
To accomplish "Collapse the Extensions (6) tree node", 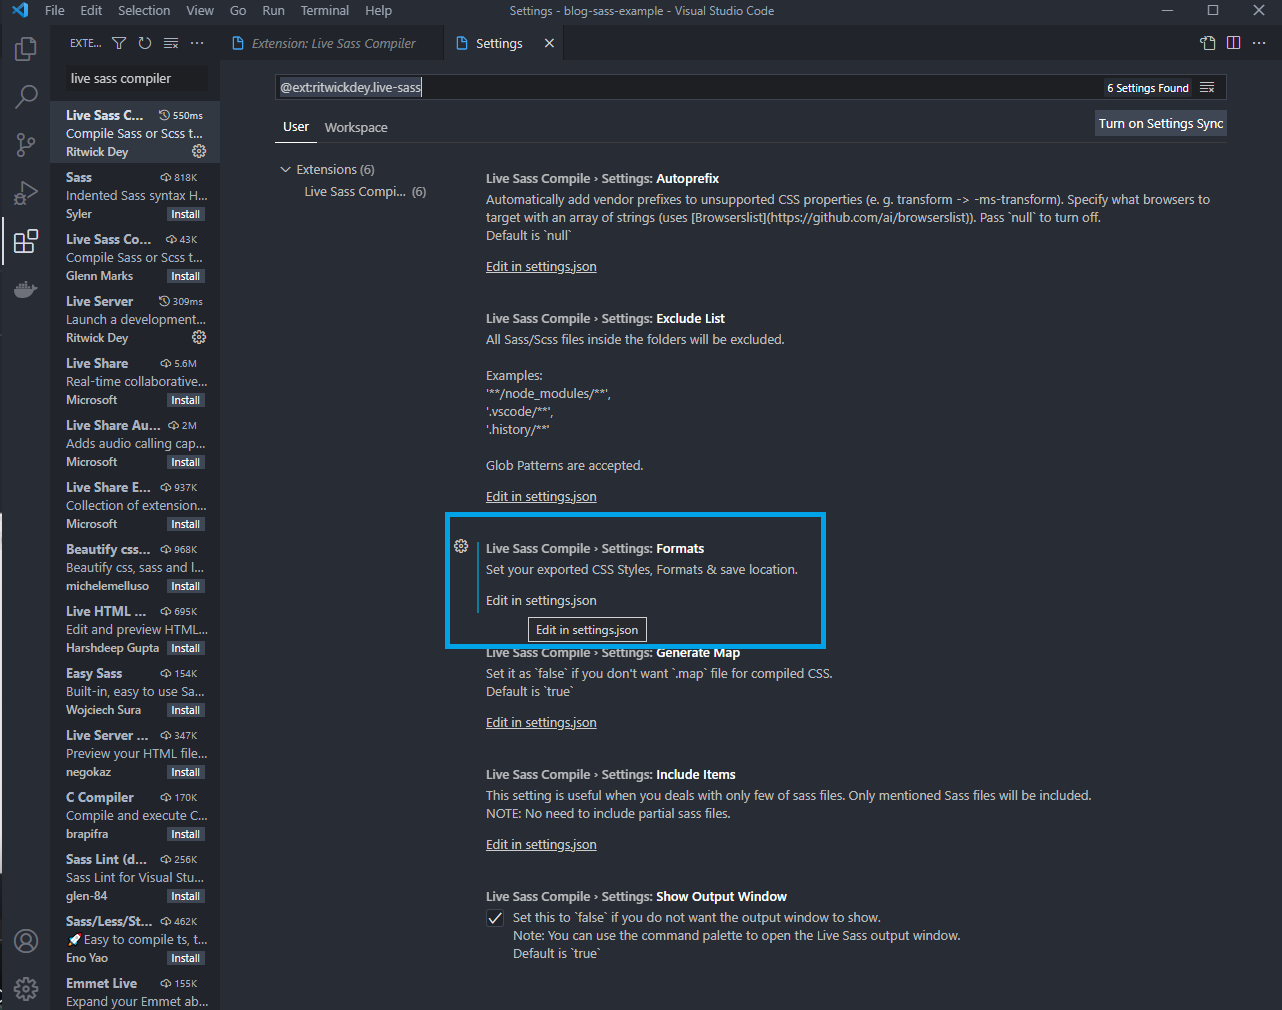I will (286, 169).
